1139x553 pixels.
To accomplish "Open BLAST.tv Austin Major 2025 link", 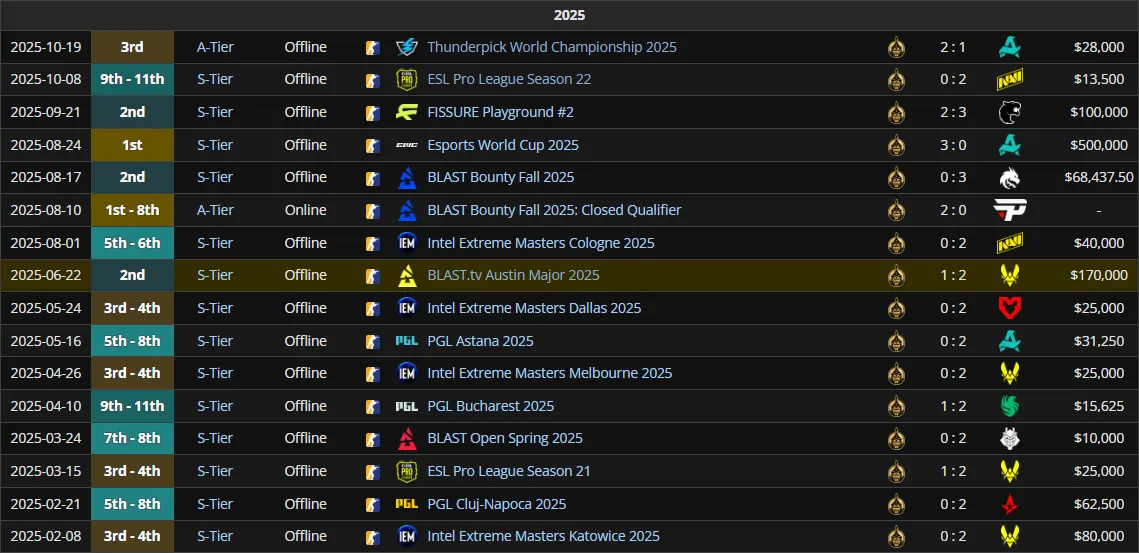I will (x=514, y=275).
